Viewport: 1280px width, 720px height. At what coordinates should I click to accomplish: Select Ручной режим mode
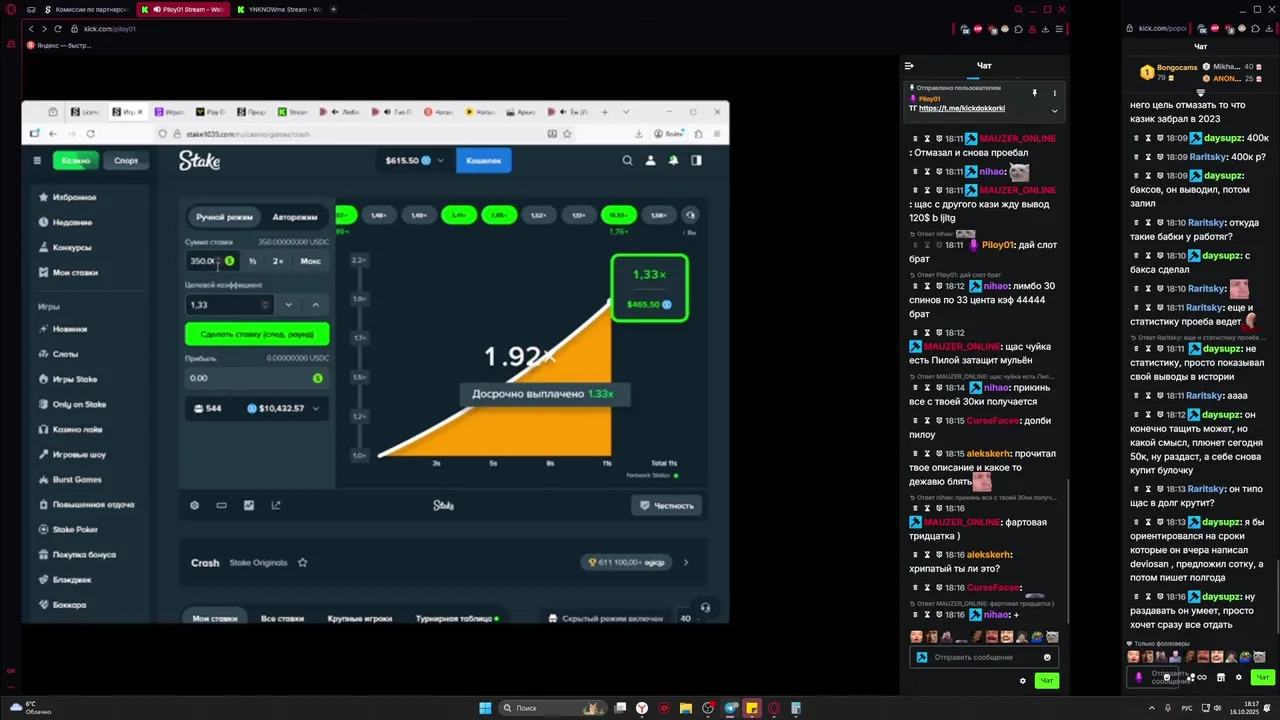click(224, 216)
